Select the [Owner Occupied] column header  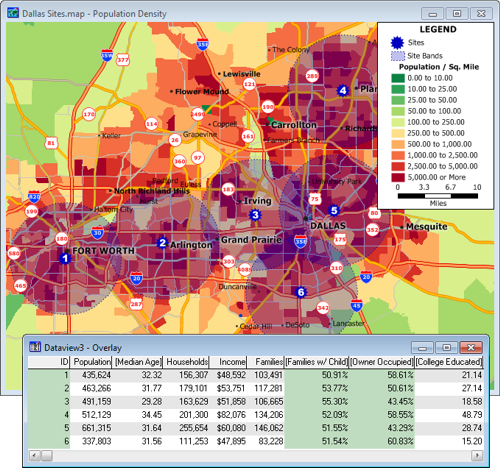[381, 362]
